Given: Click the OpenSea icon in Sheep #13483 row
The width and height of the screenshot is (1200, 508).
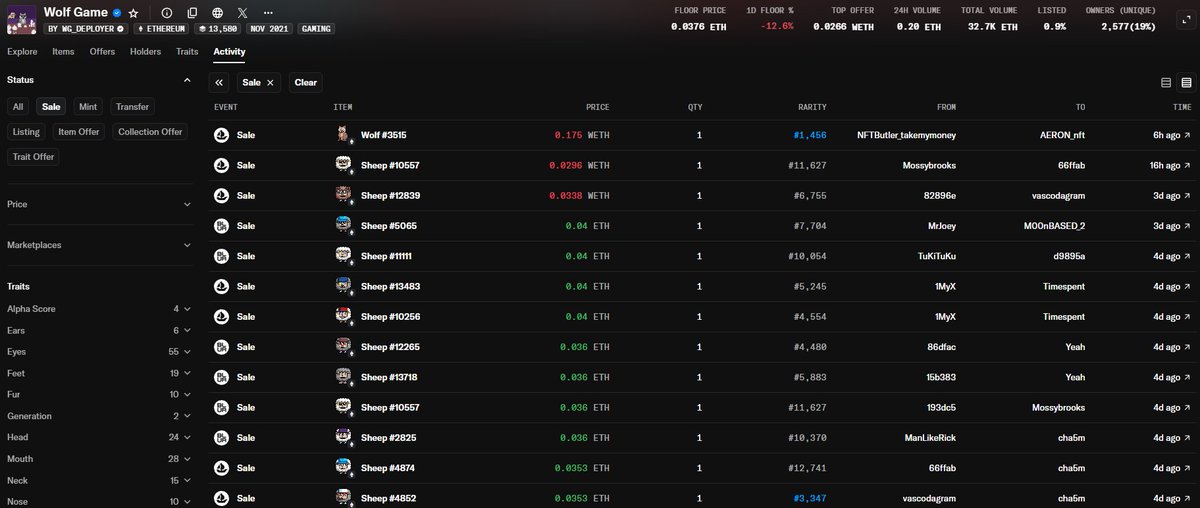Looking at the screenshot, I should click(x=221, y=286).
